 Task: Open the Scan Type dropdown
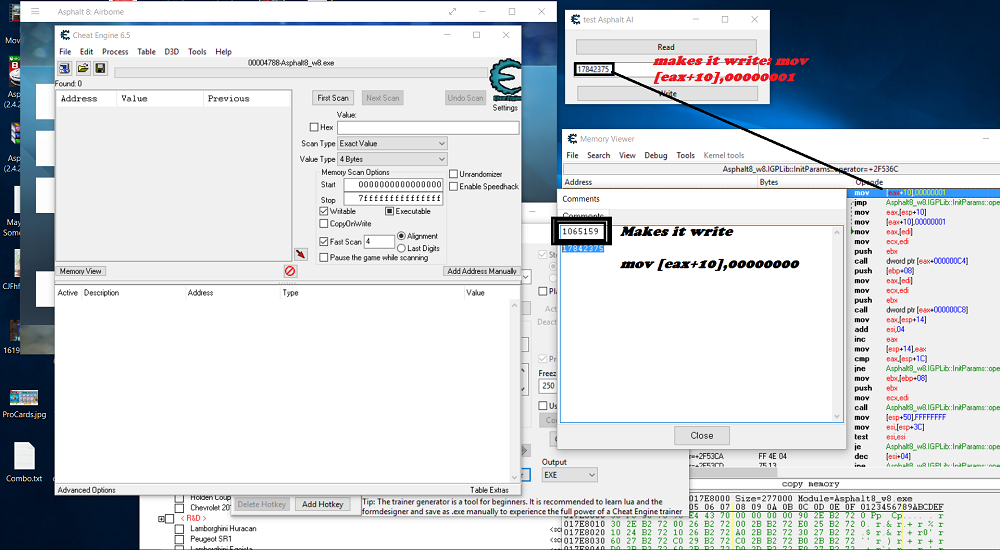(x=392, y=144)
